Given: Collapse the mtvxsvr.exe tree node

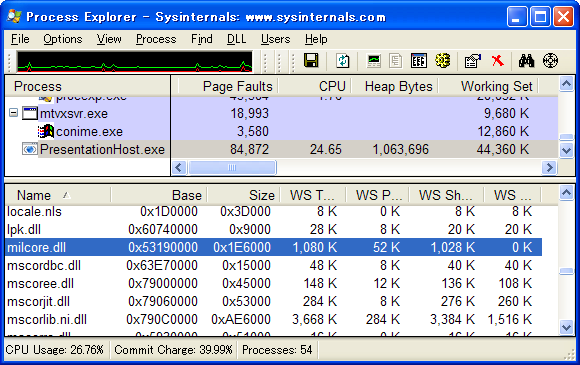Looking at the screenshot, I should point(13,112).
